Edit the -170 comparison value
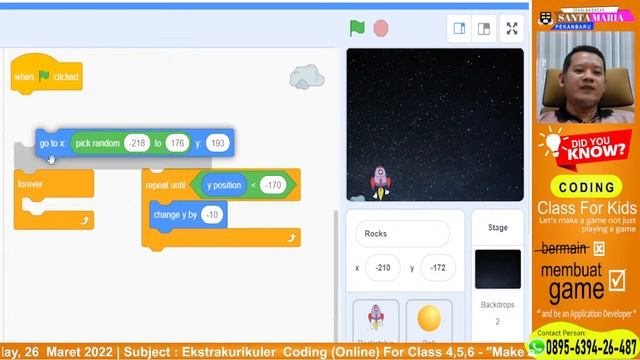This screenshot has width=640, height=360. (273, 185)
